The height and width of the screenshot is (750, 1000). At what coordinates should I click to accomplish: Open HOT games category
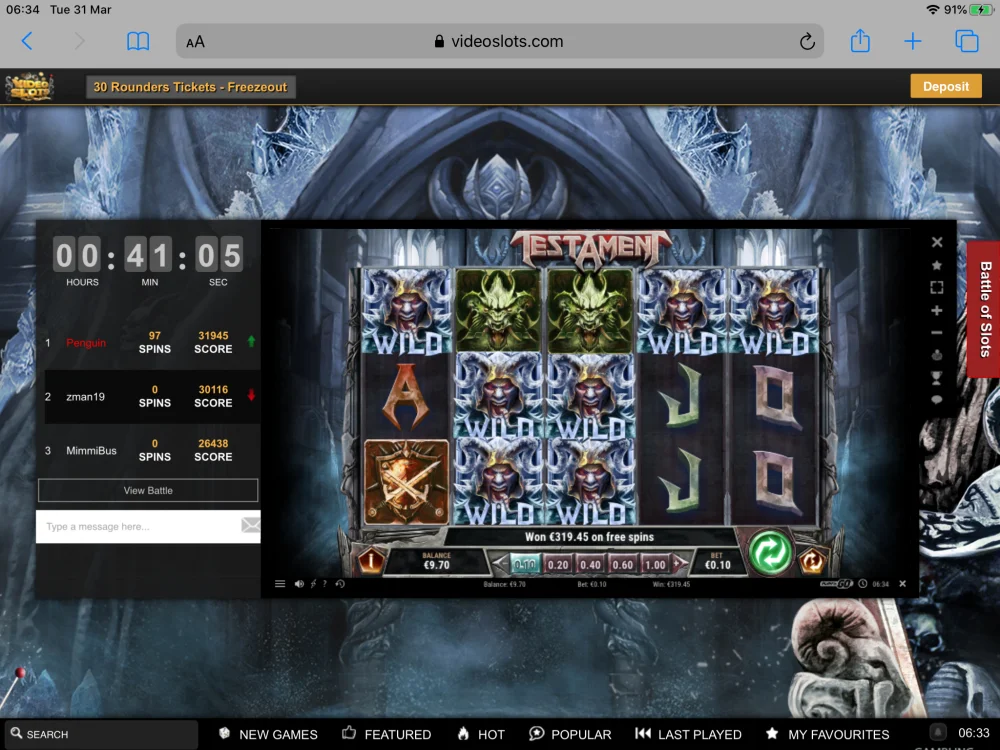click(x=481, y=734)
